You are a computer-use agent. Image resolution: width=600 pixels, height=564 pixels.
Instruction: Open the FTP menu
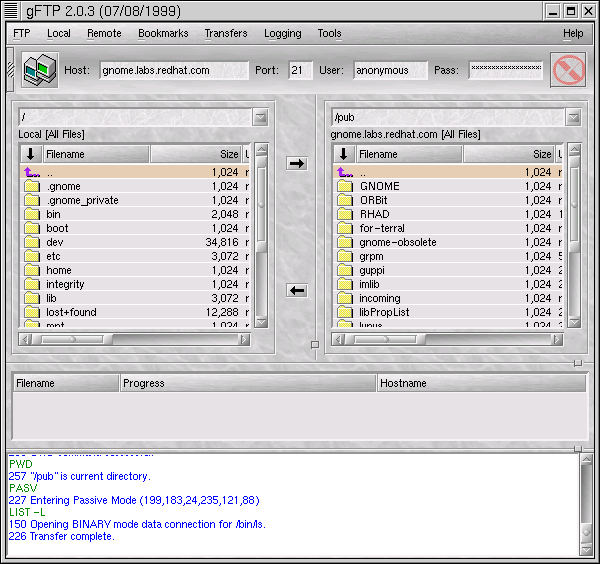[22, 34]
